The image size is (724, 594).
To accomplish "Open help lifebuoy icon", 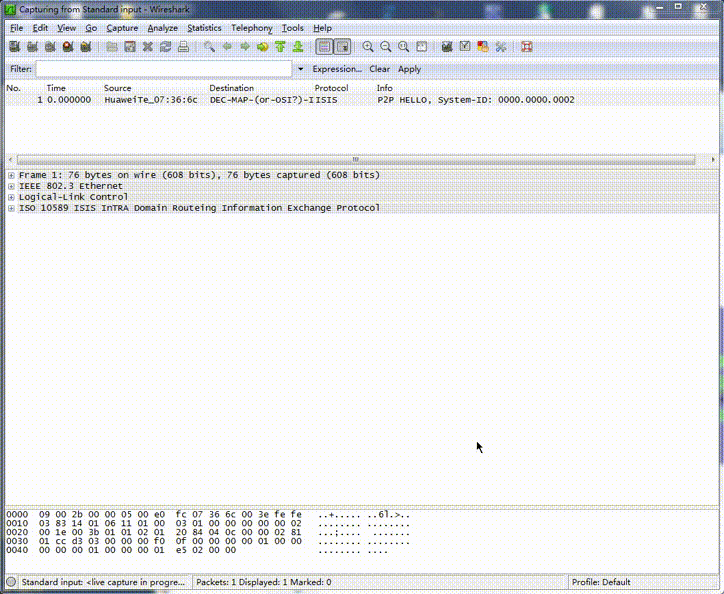I will point(527,47).
